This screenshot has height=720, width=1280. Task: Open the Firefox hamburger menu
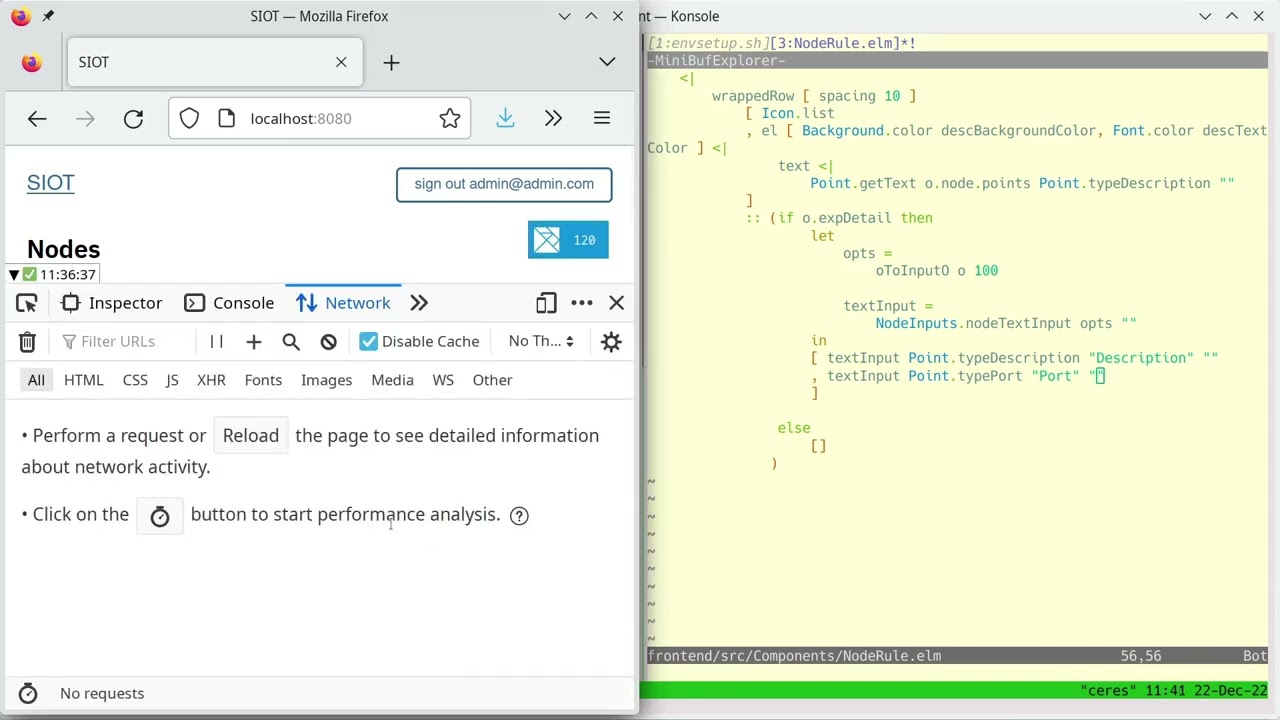[602, 119]
